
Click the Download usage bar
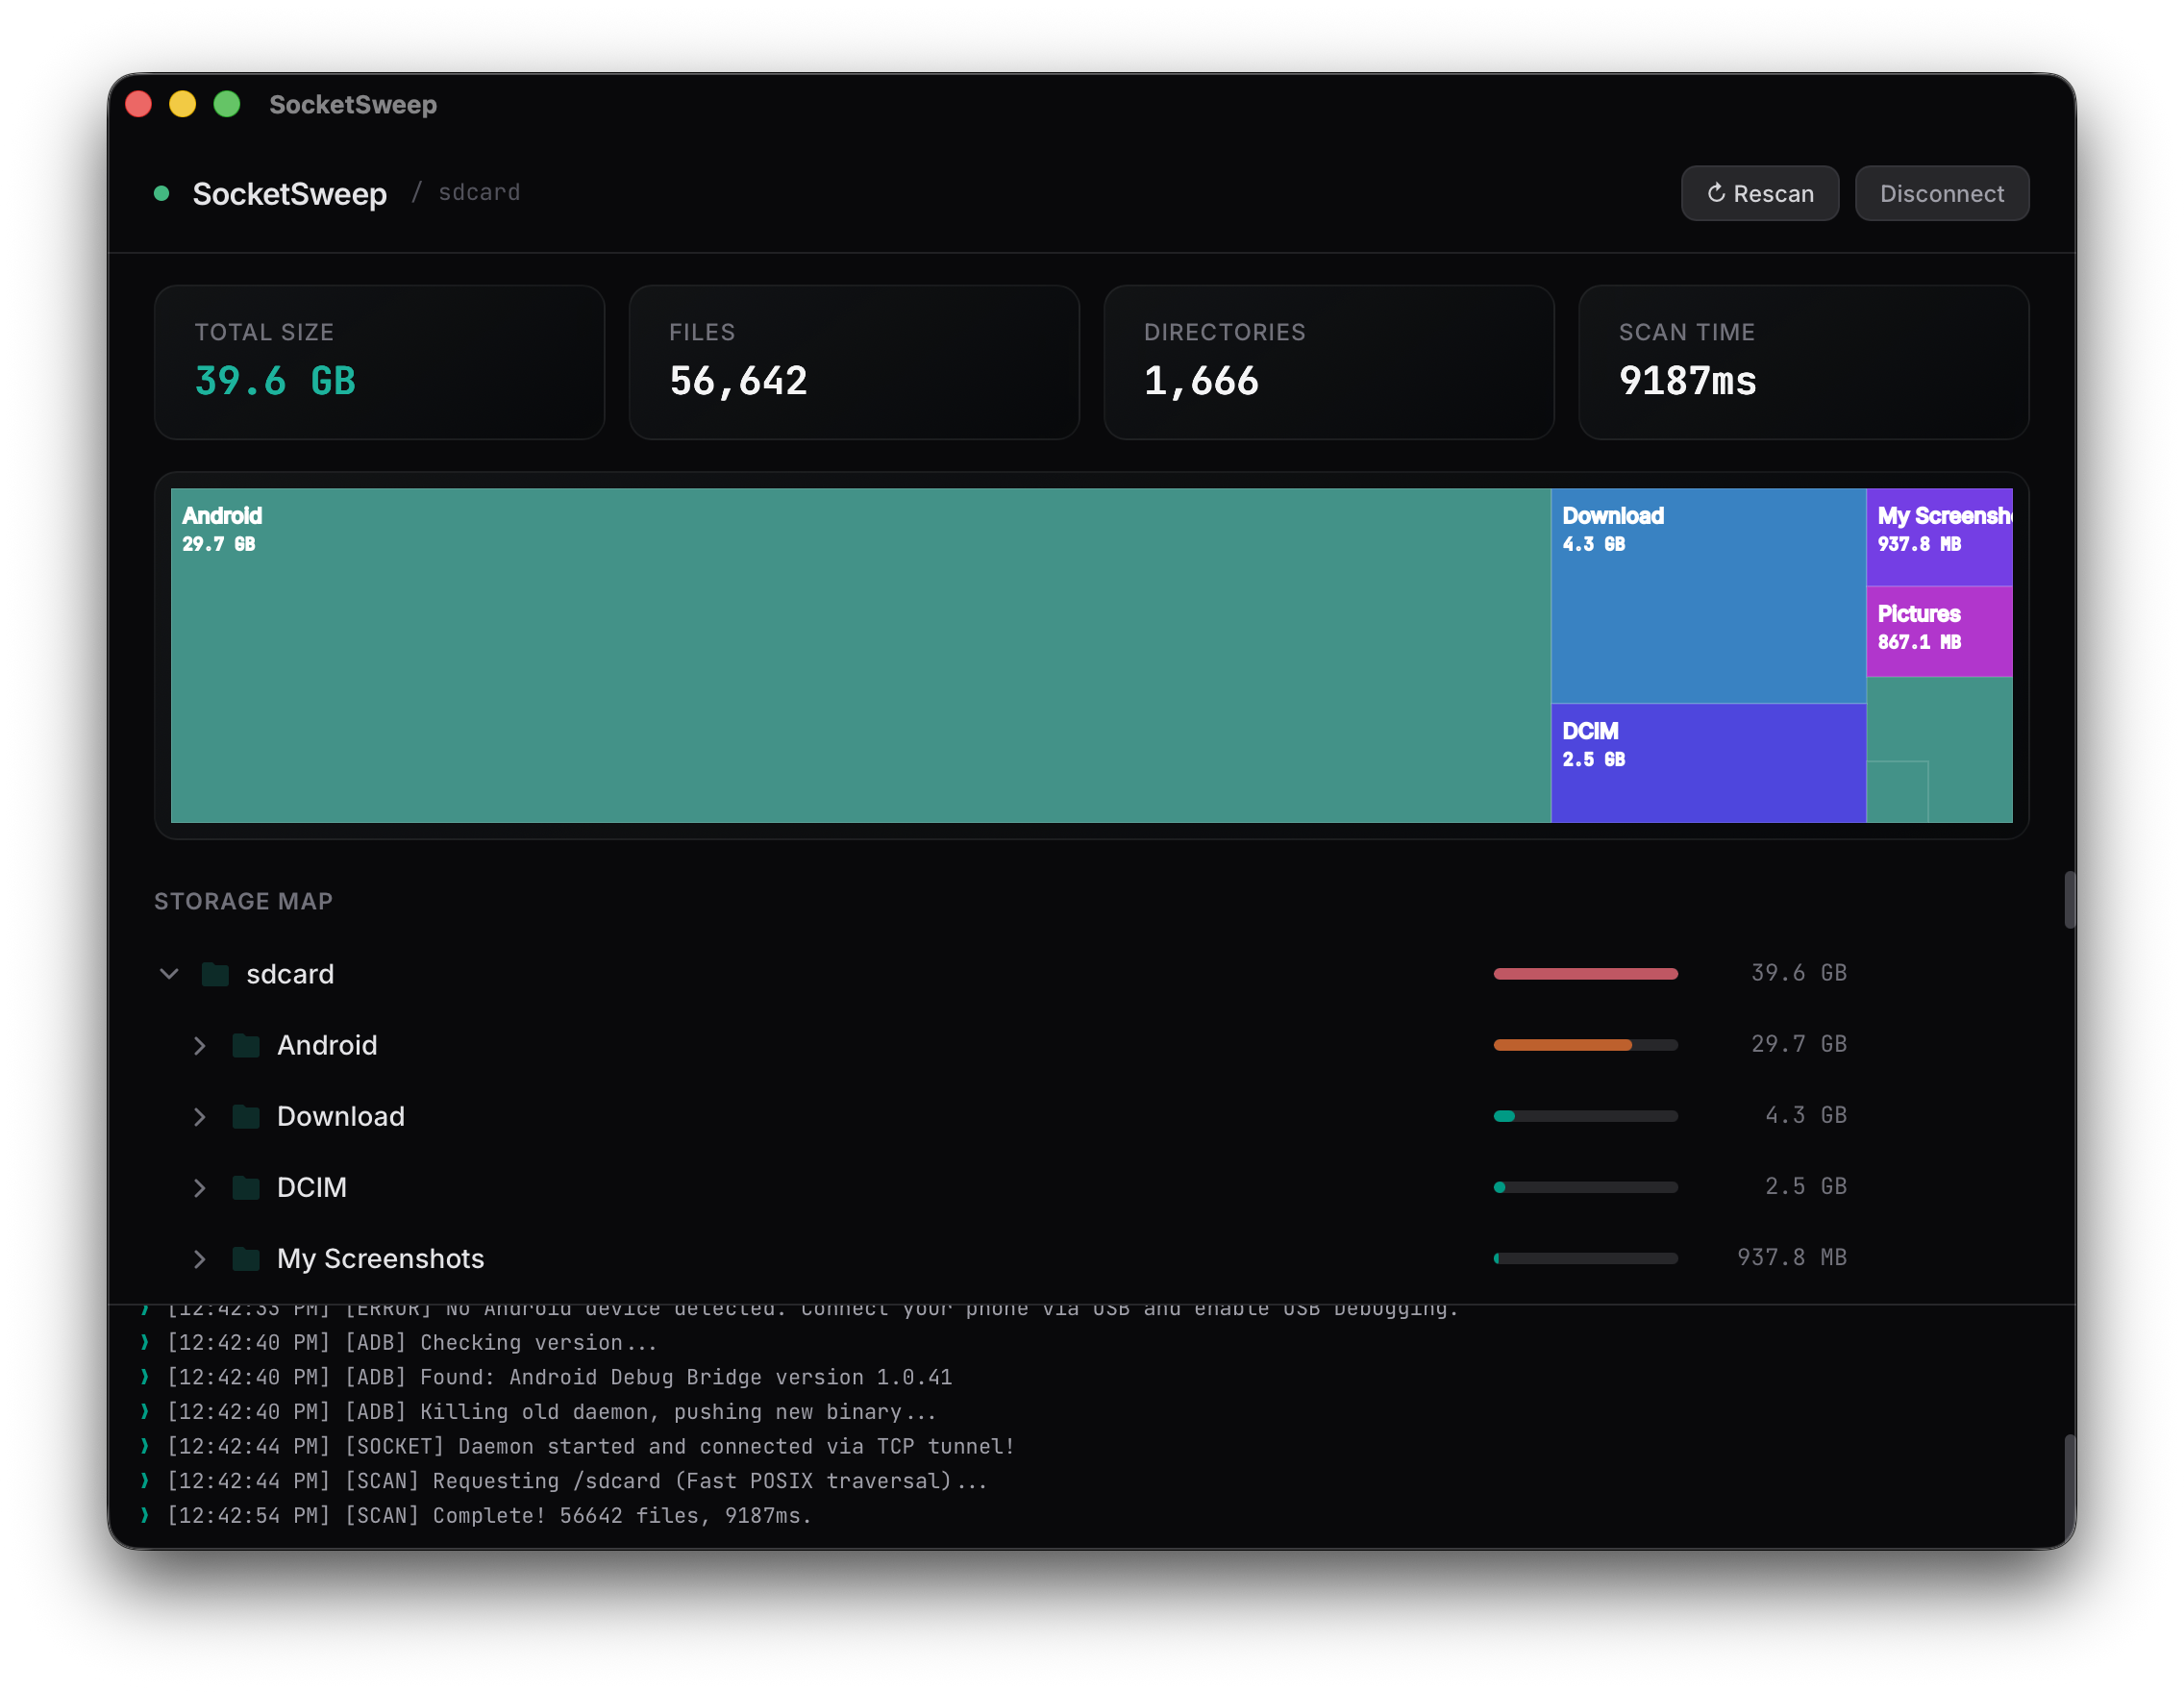[1585, 1115]
